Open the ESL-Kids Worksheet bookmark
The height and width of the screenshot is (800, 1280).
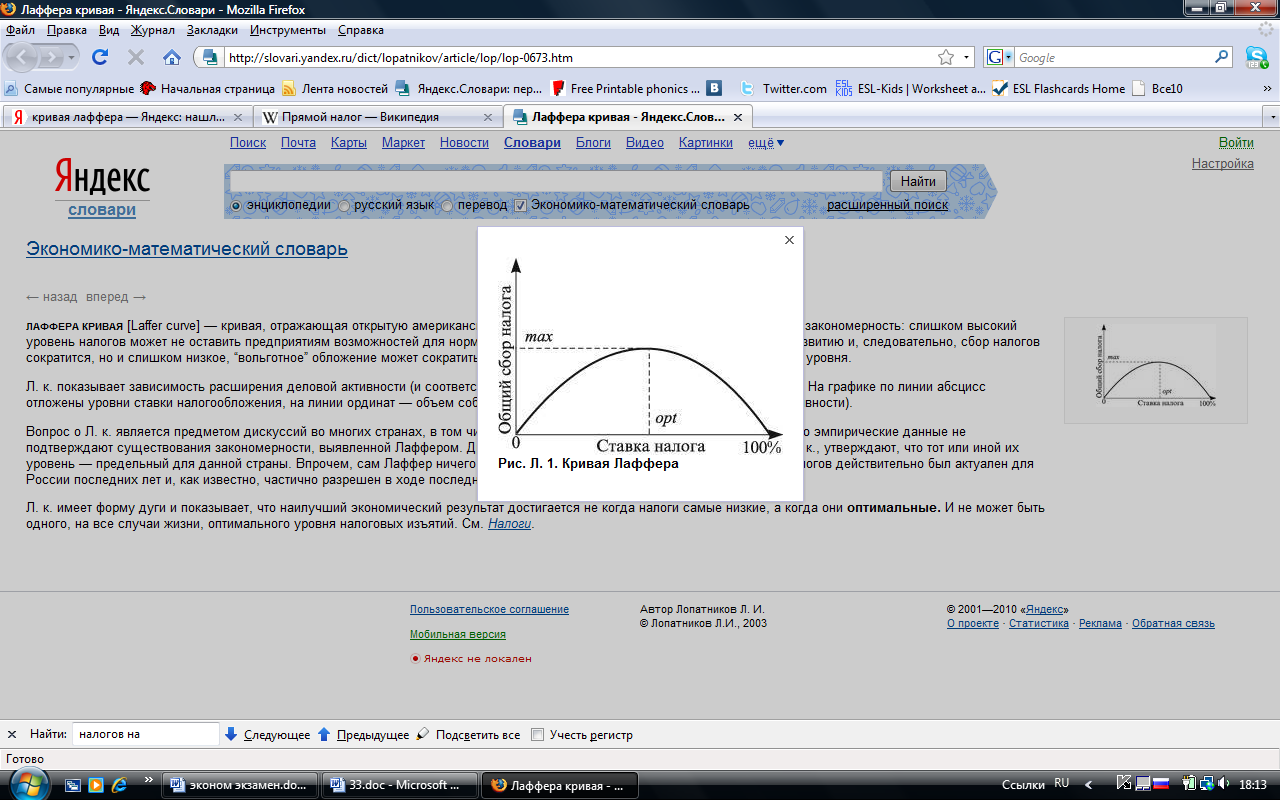click(x=910, y=88)
